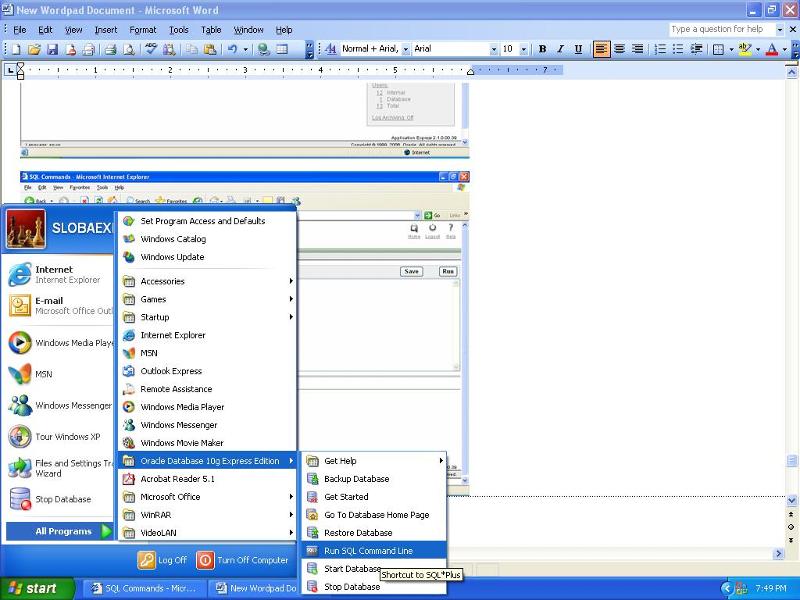Apply the Outside Border icon
This screenshot has width=800, height=600.
(x=718, y=49)
